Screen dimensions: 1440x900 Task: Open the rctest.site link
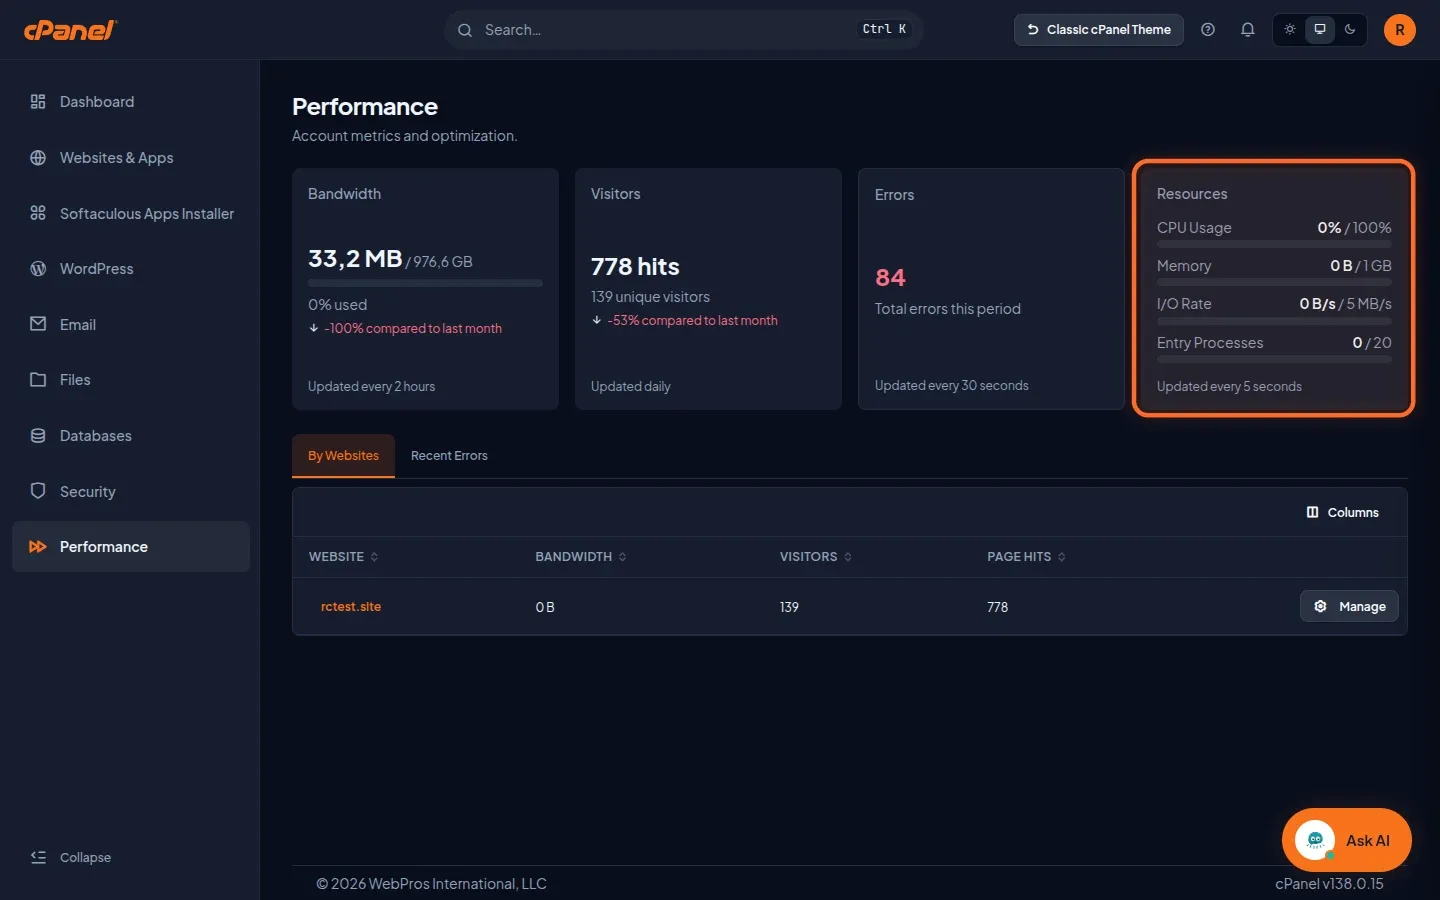tap(351, 607)
